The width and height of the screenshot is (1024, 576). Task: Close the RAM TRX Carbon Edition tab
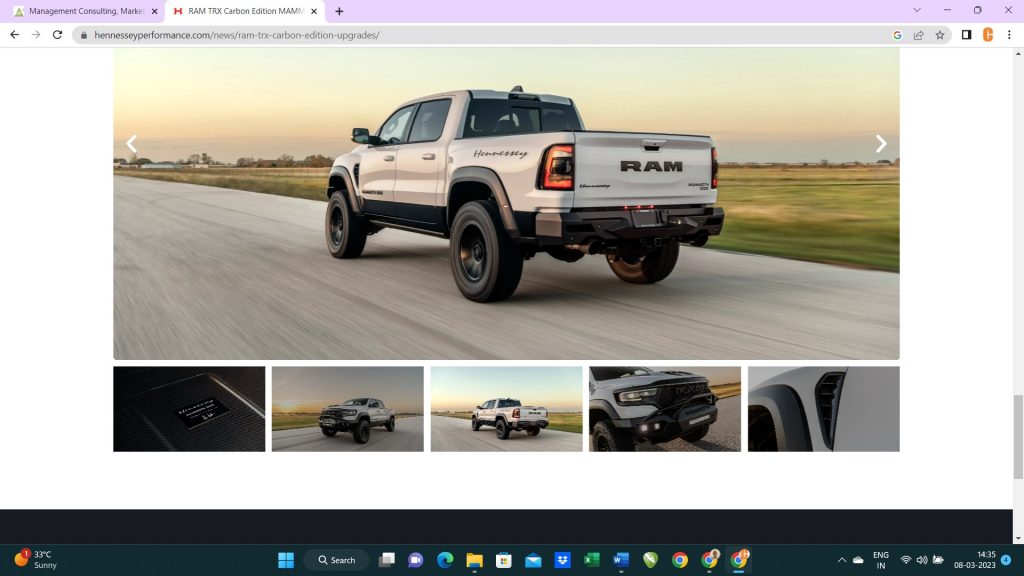point(314,11)
